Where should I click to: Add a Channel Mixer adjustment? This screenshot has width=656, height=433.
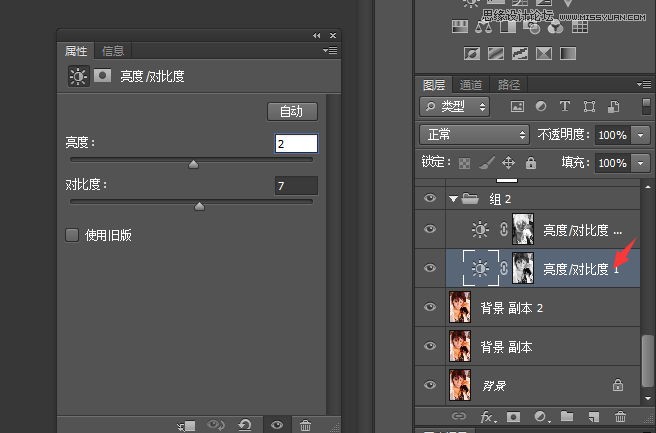[556, 26]
